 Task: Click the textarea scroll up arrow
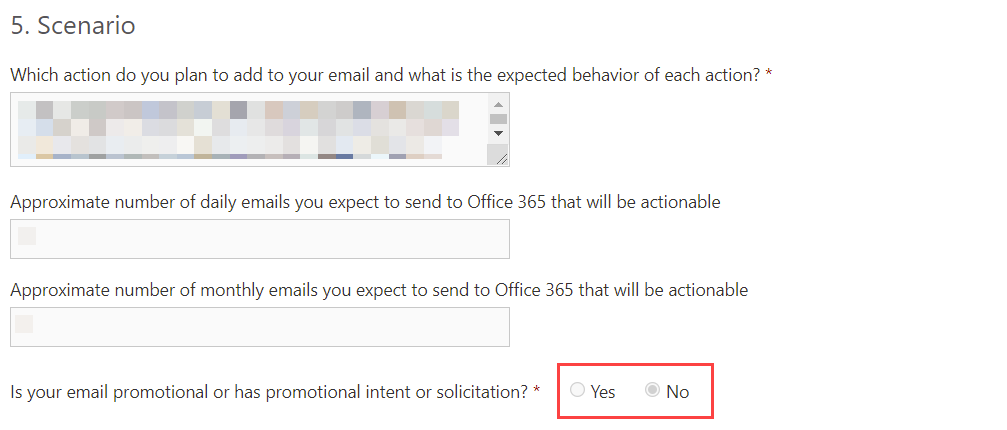pos(498,102)
